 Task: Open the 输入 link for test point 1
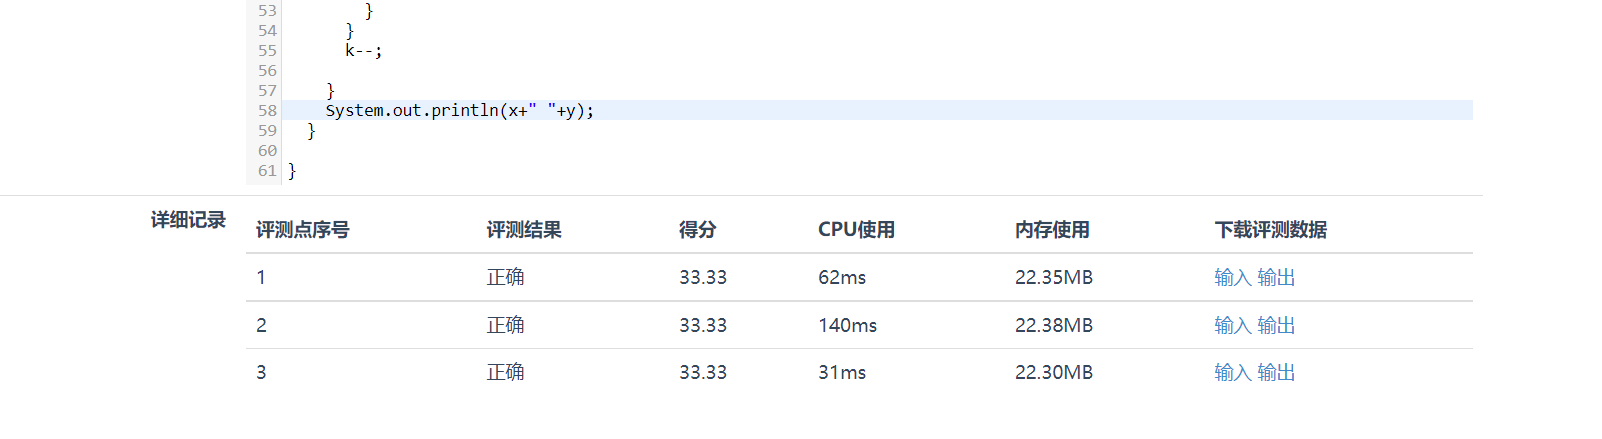pos(1232,277)
